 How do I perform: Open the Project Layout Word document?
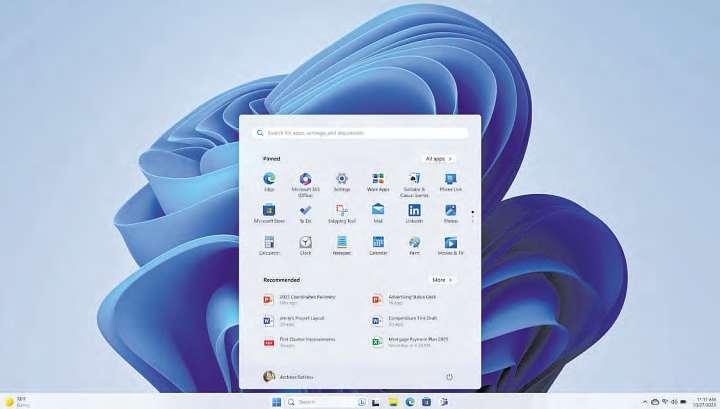click(294, 320)
